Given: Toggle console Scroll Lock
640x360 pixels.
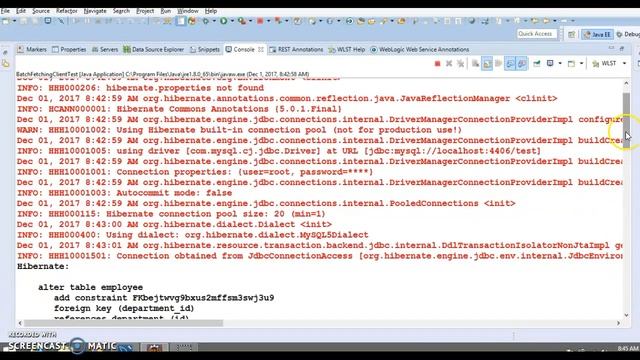Looking at the screenshot, I should pyautogui.click(x=487, y=64).
